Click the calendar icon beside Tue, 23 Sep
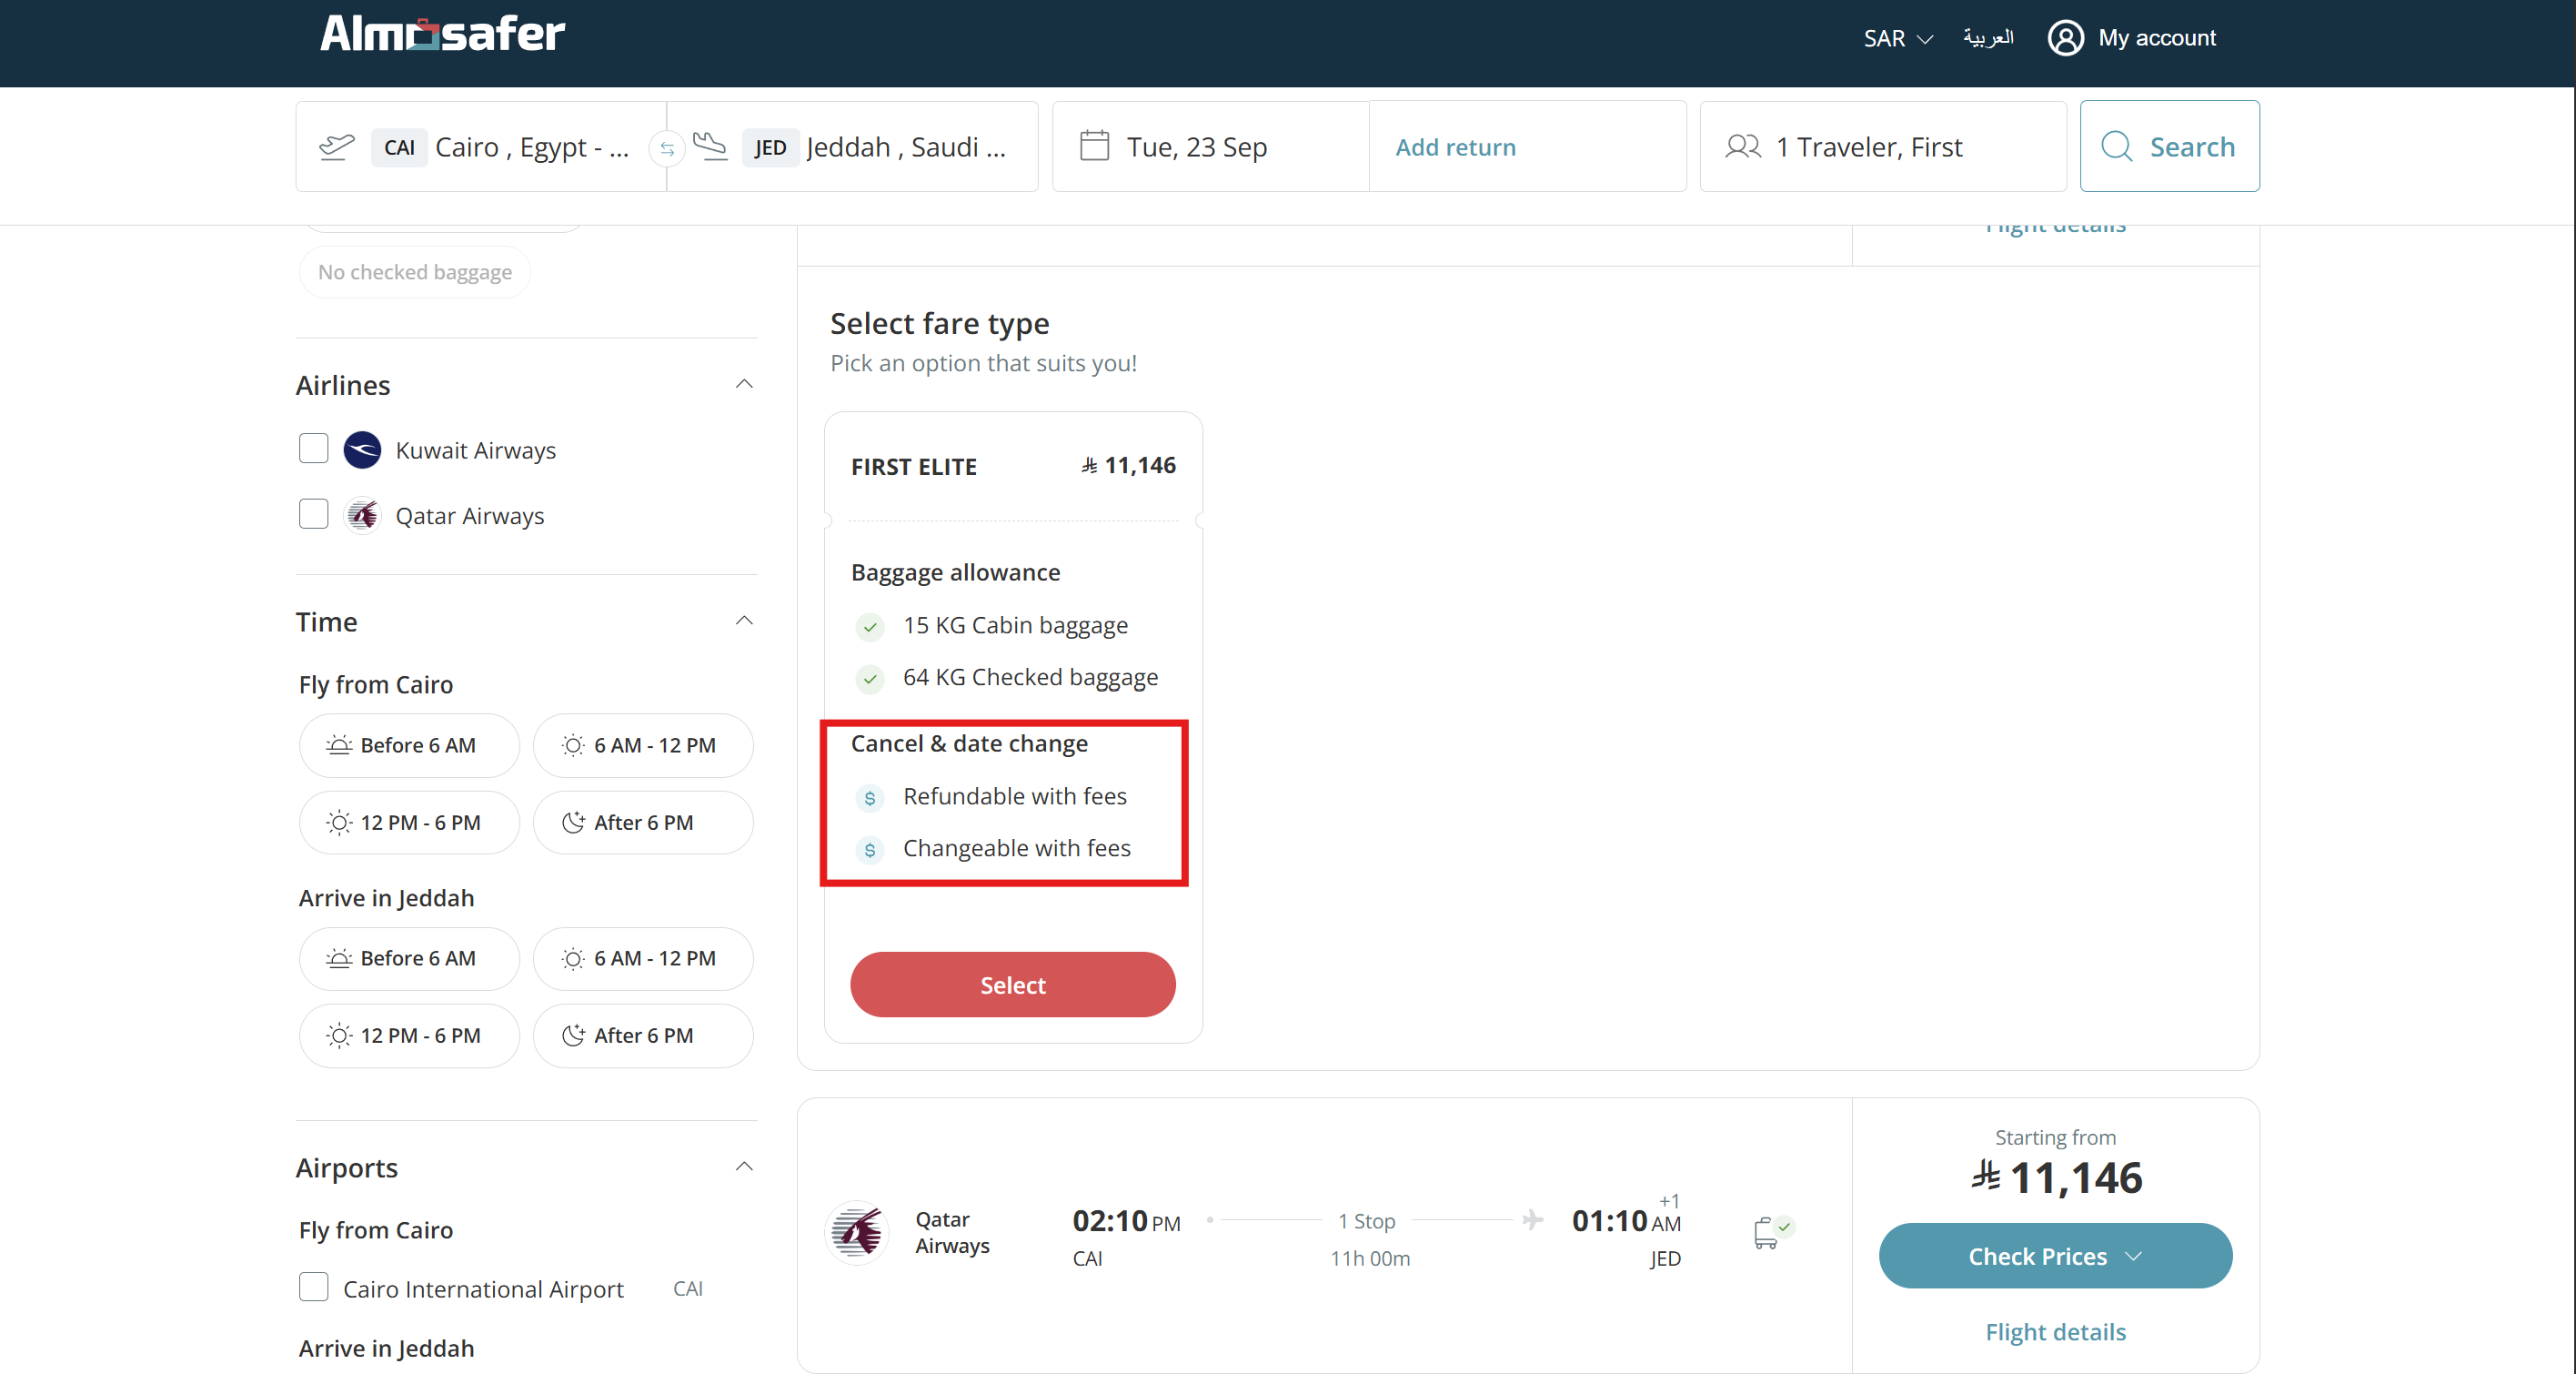2576x1374 pixels. click(1094, 146)
